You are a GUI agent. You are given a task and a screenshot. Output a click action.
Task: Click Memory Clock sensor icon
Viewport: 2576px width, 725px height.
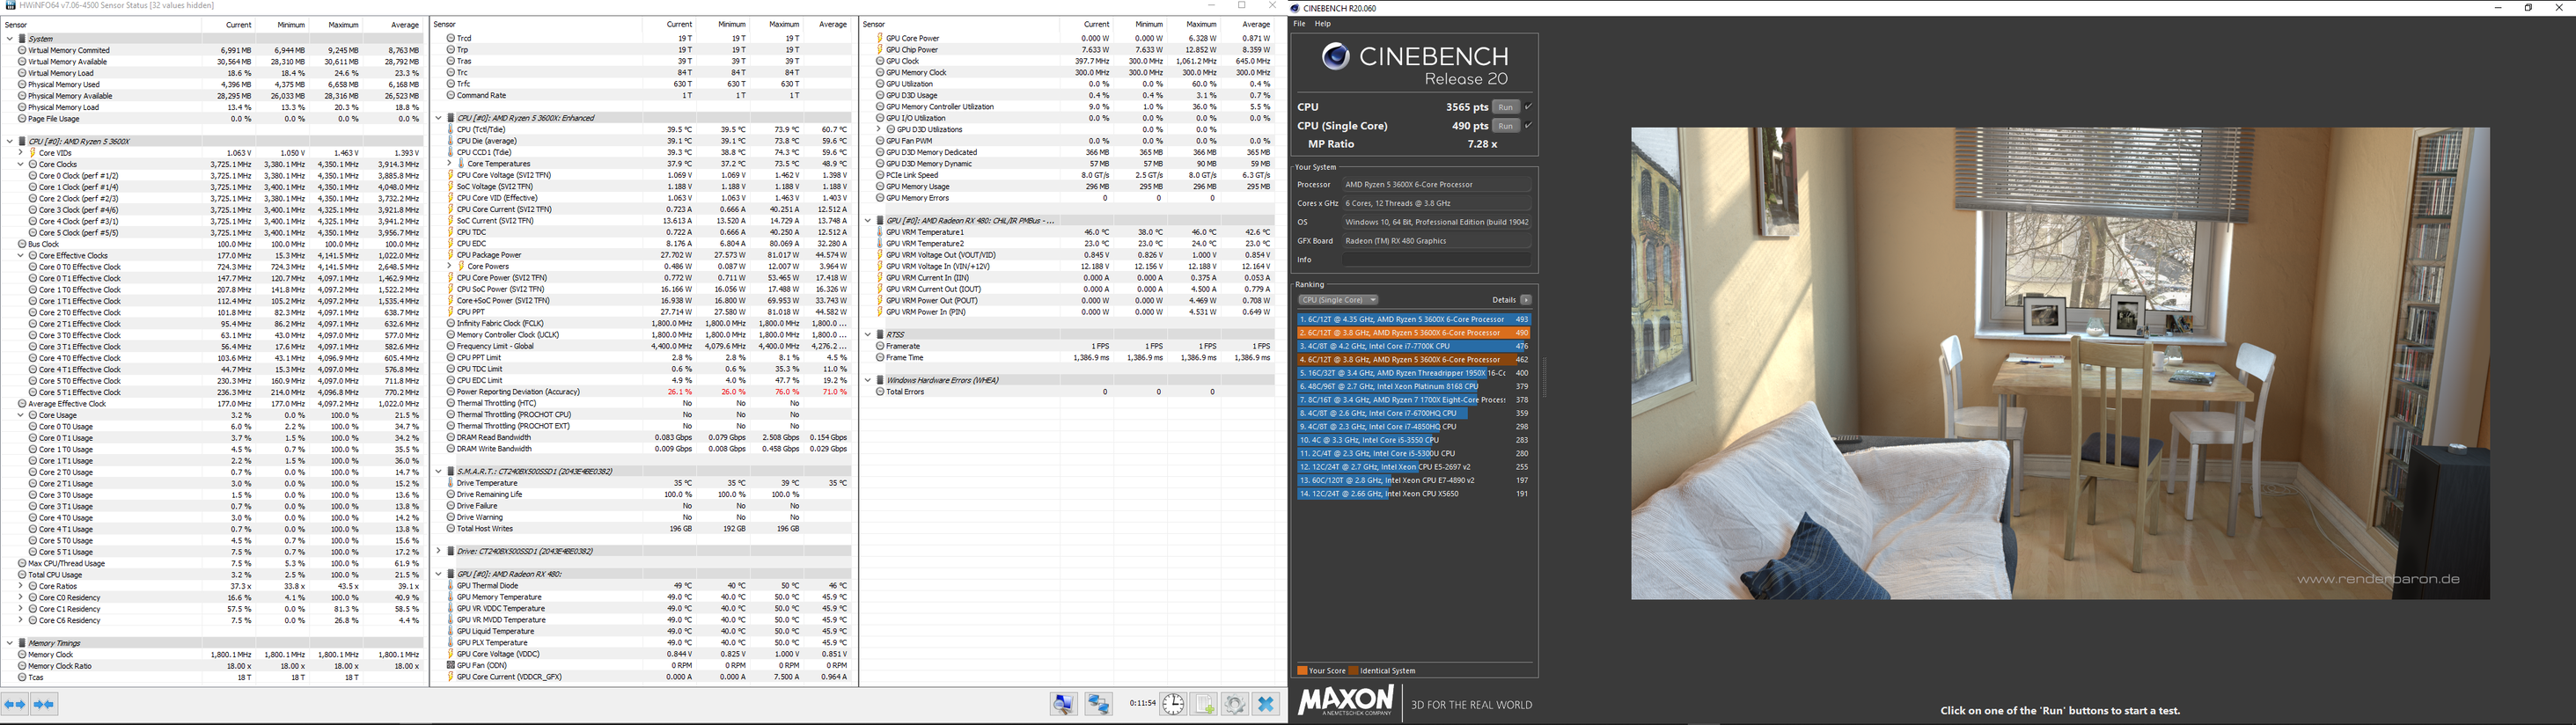click(x=22, y=655)
